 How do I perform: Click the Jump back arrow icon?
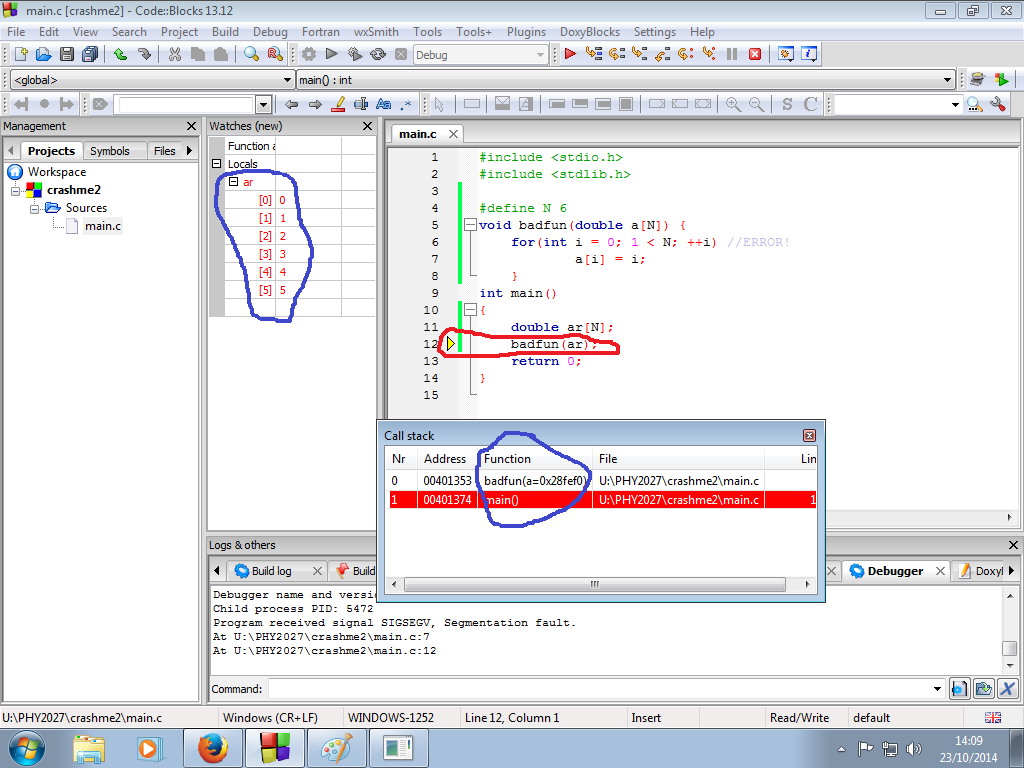coord(291,104)
